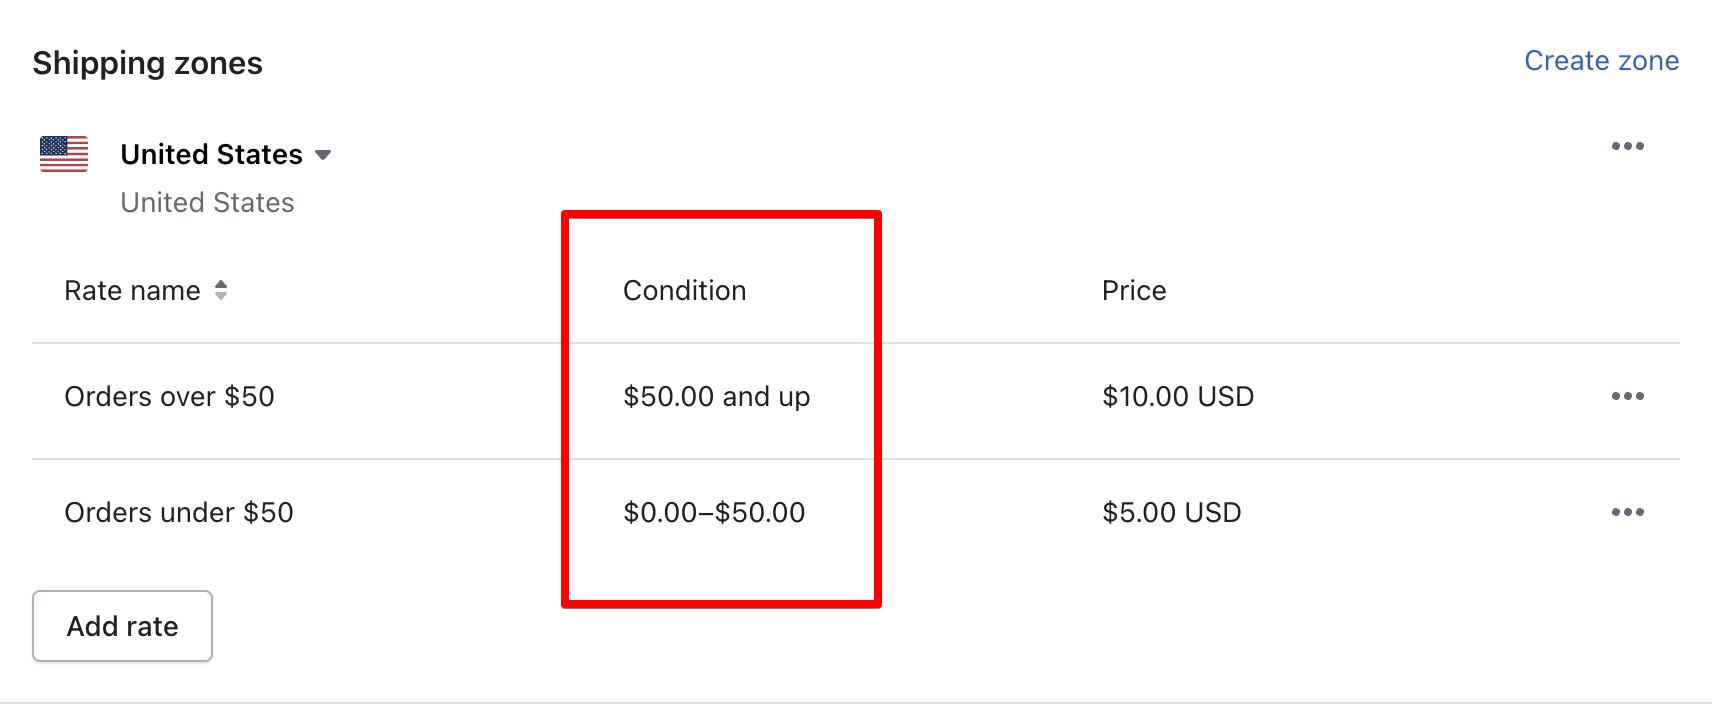This screenshot has width=1712, height=712.
Task: Click the United States flag icon
Action: click(x=64, y=154)
